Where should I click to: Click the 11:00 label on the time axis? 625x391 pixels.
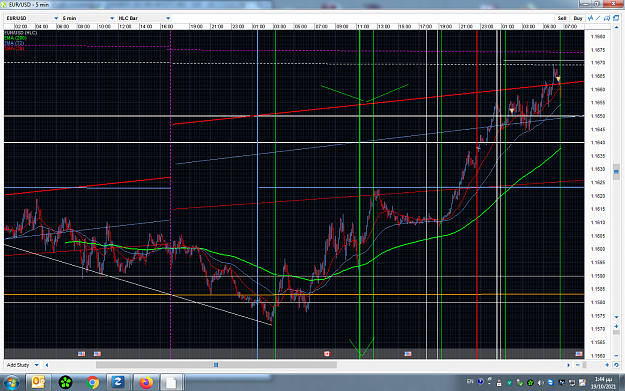[363, 27]
